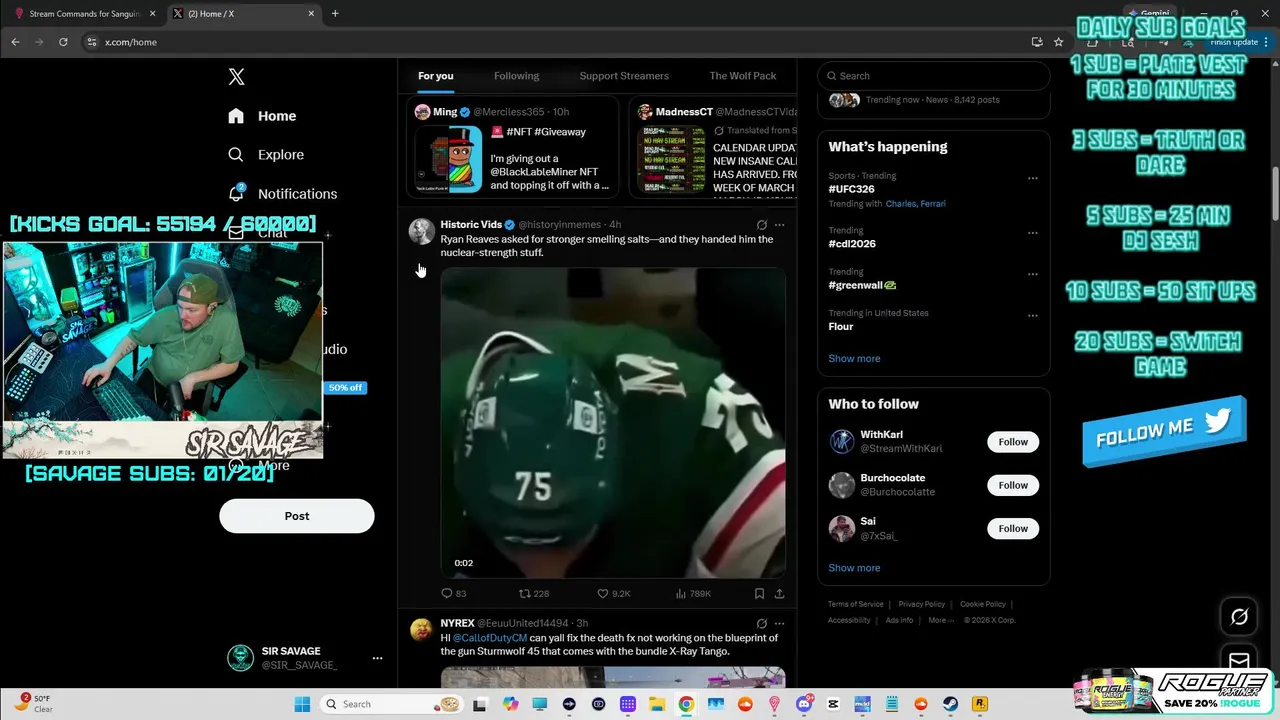Screen dimensions: 1280x720
Task: Open Discord from taskbar
Action: click(804, 704)
